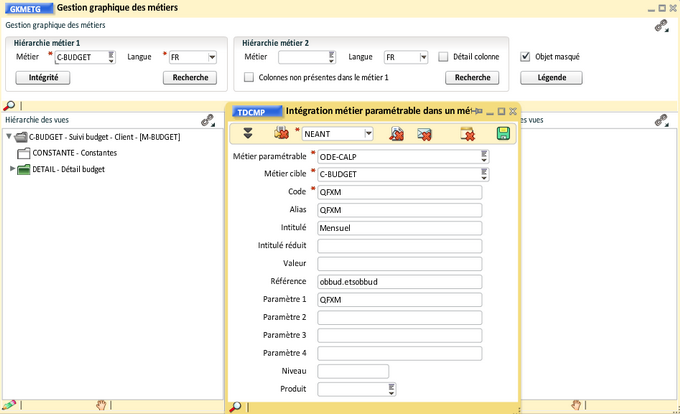
Task: Pin the TDCMP dialog using the pushpin icon
Action: click(x=477, y=111)
